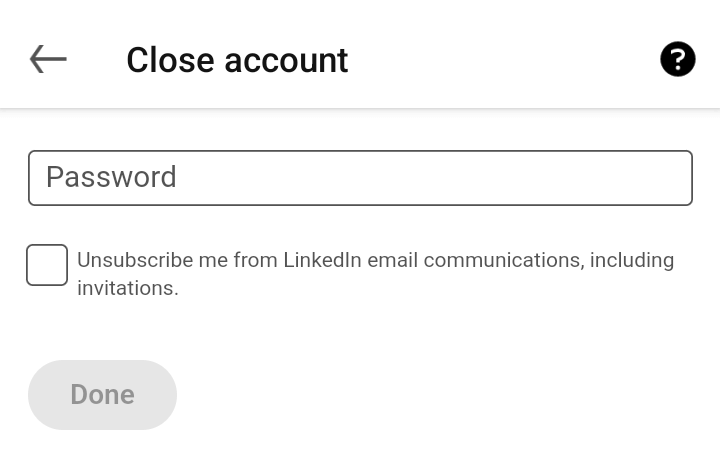Select the Password placeholder text
Image resolution: width=720 pixels, height=474 pixels.
point(111,177)
